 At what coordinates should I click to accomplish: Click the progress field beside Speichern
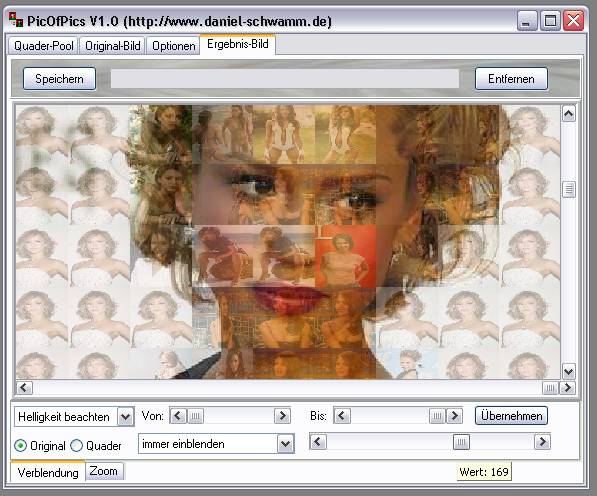point(285,79)
